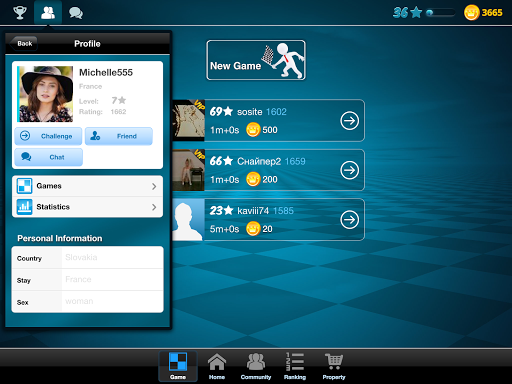Open the Ranking tab
Viewport: 512px width, 384px height.
point(295,366)
